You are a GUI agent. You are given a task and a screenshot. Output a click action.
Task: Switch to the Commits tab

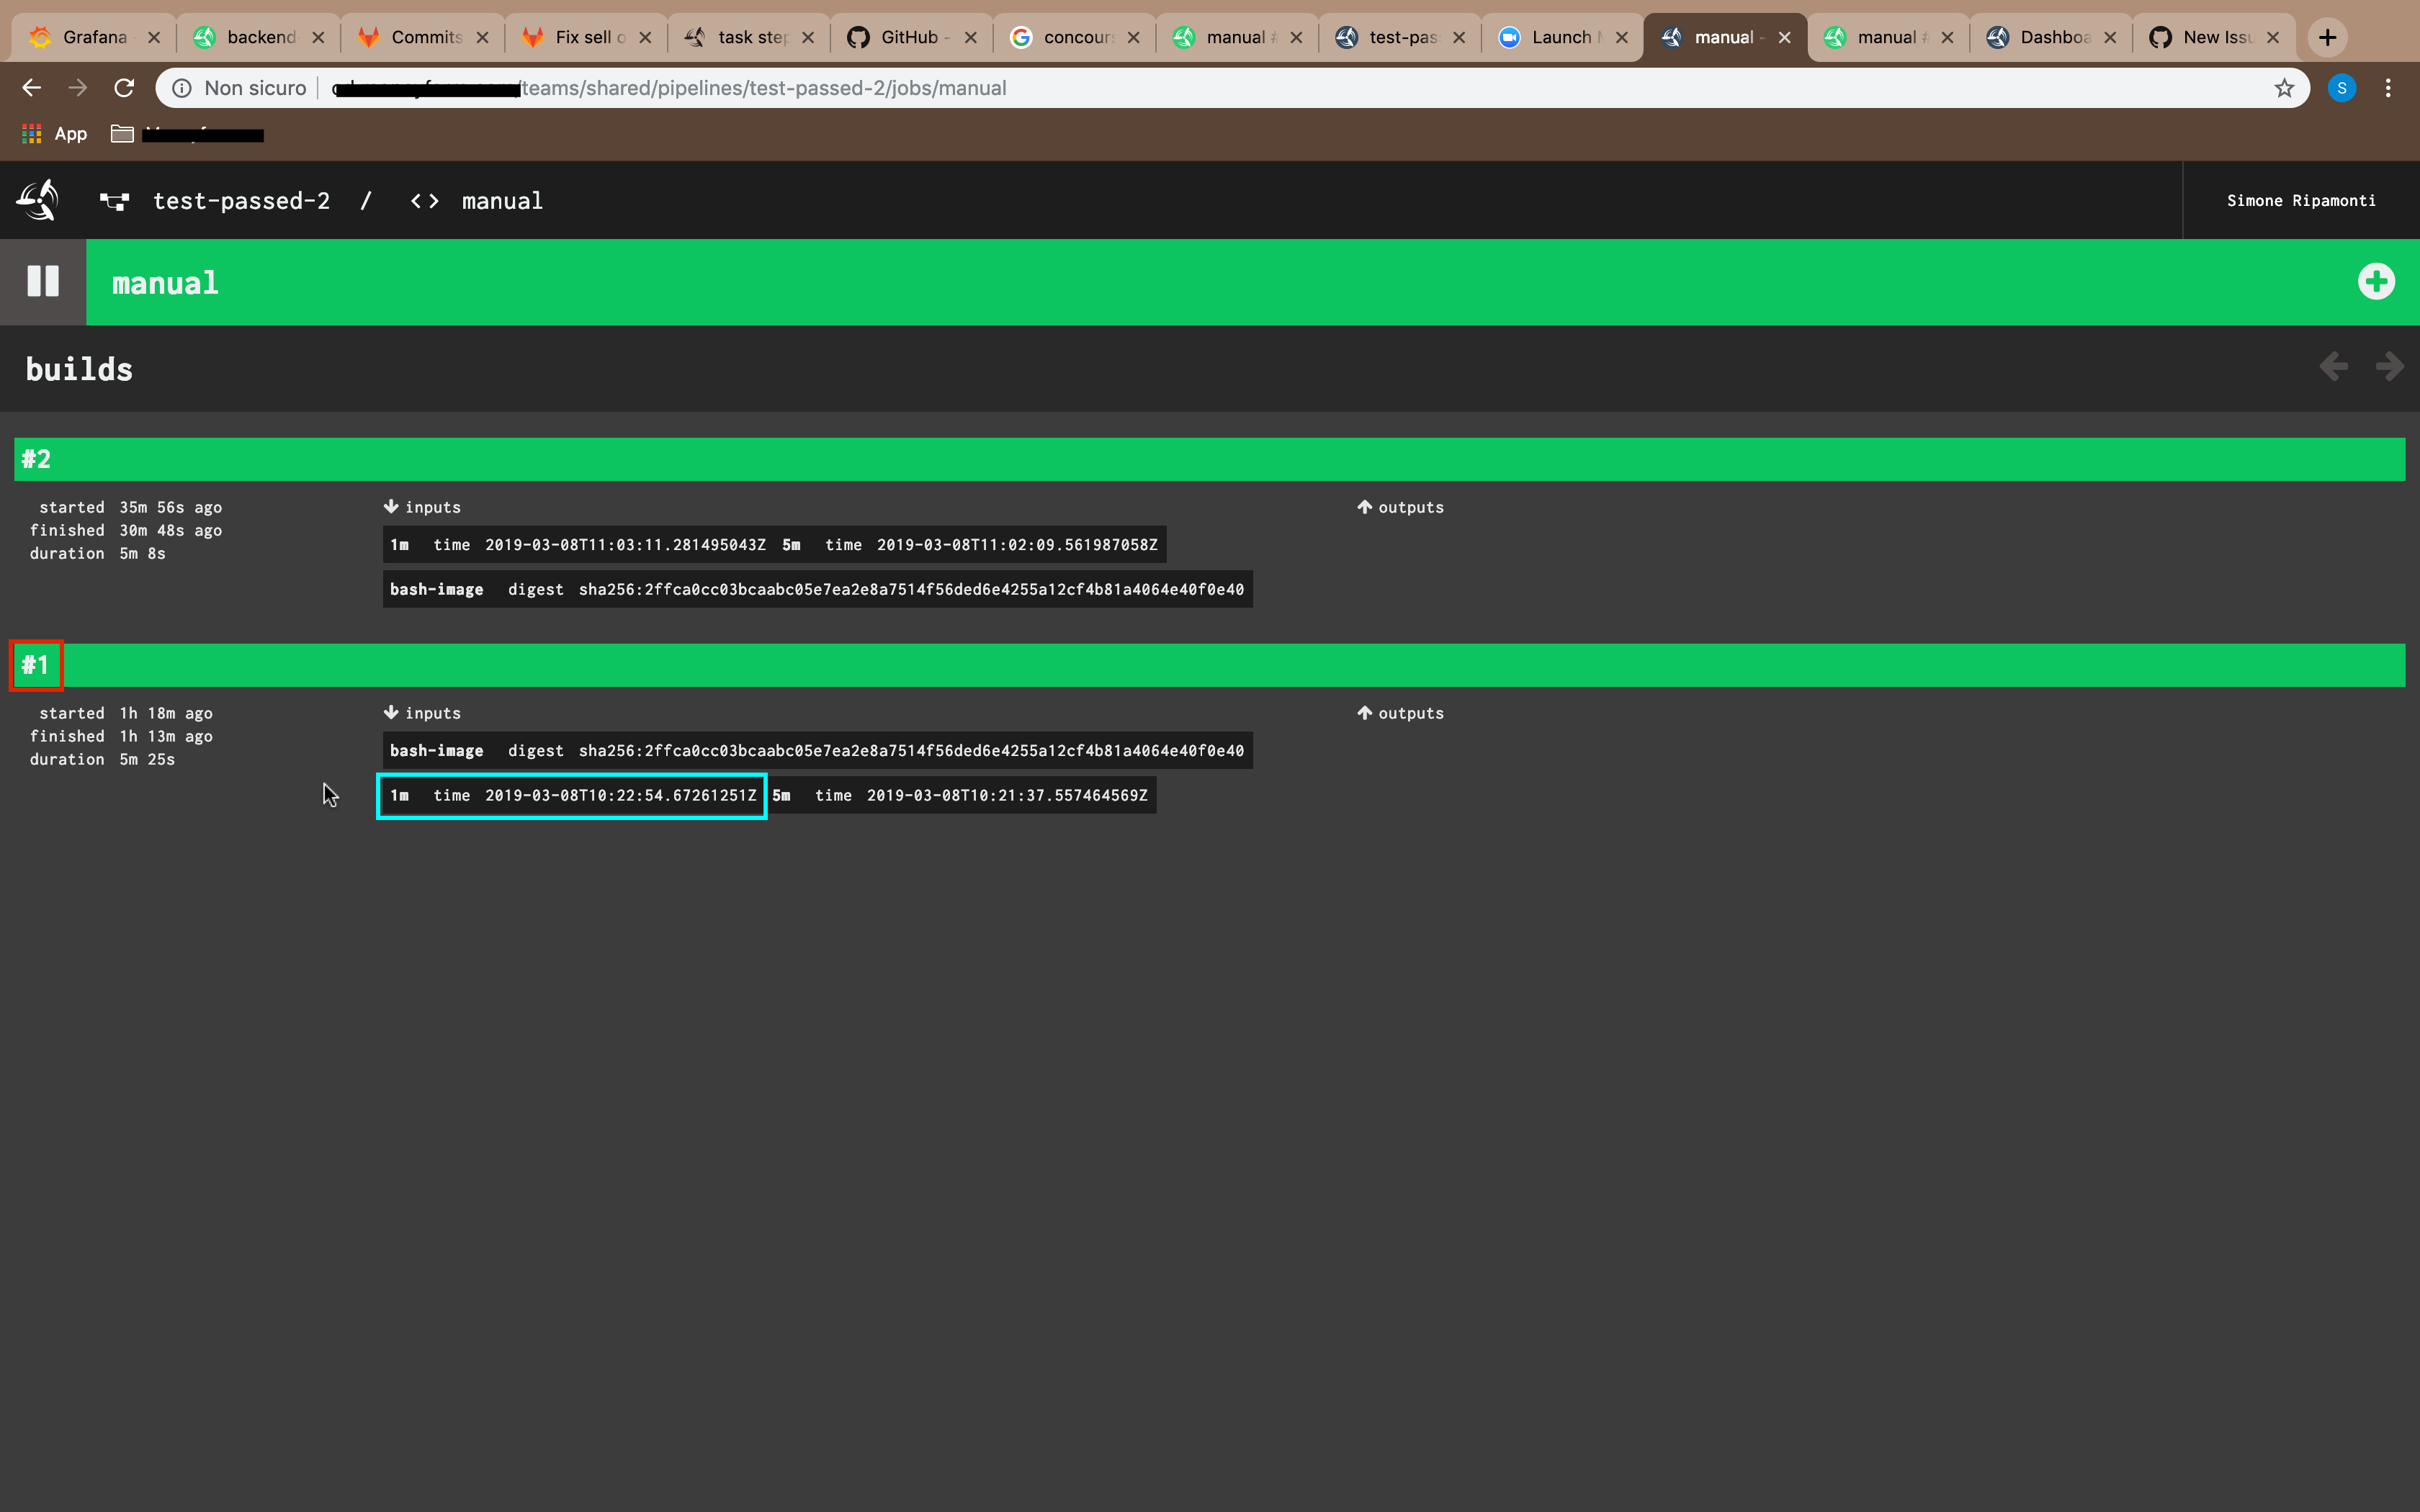423,37
